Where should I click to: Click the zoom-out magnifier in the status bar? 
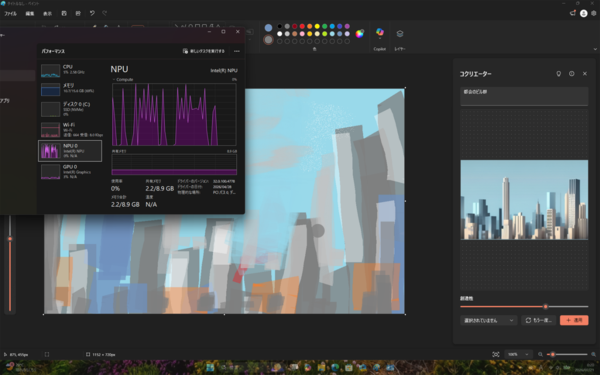540,354
